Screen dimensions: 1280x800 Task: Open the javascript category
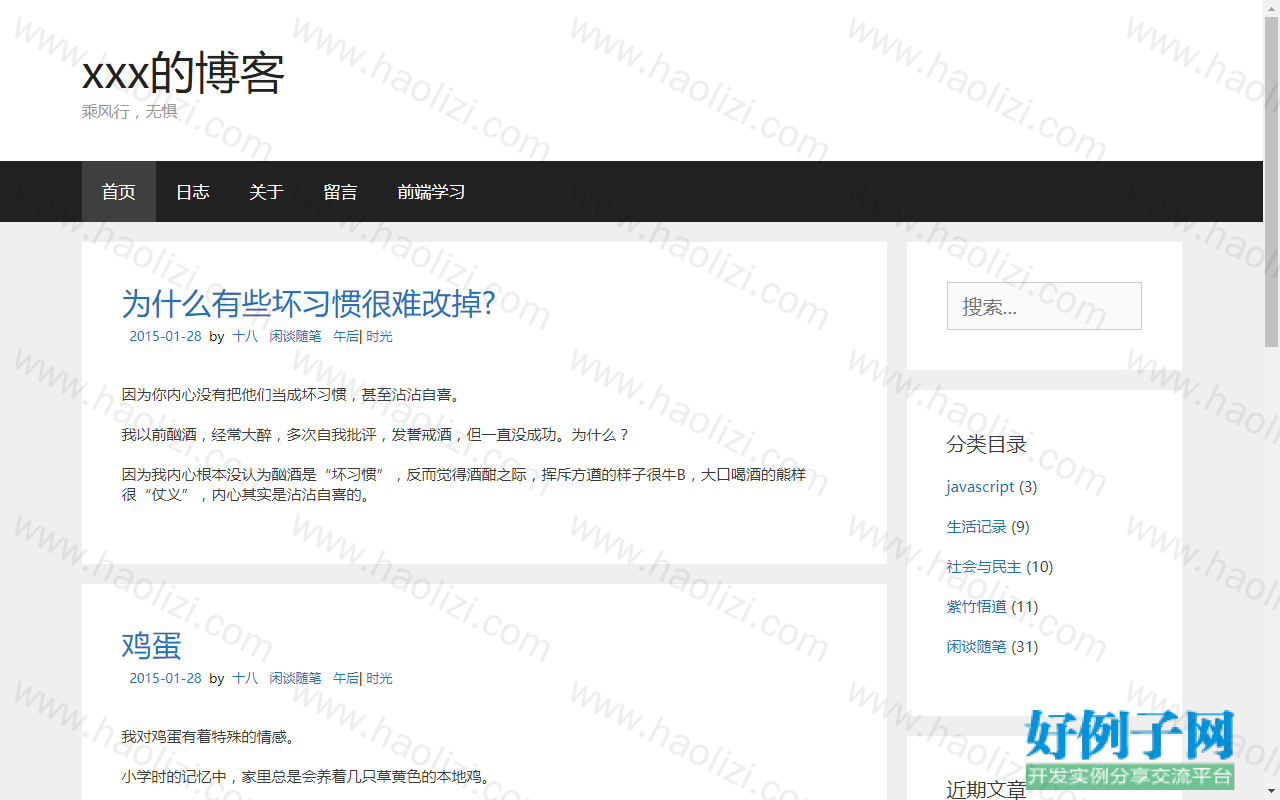click(980, 487)
